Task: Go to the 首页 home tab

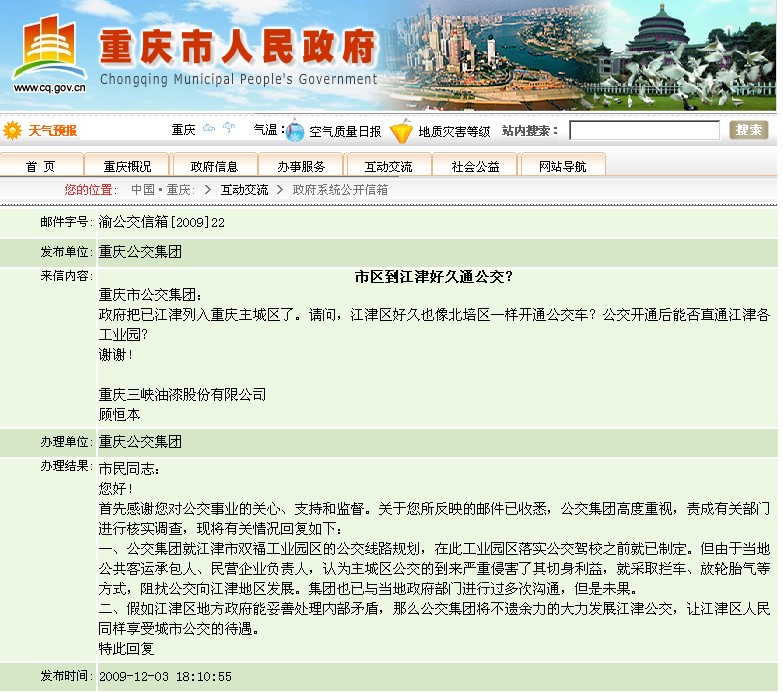Action: [41, 165]
